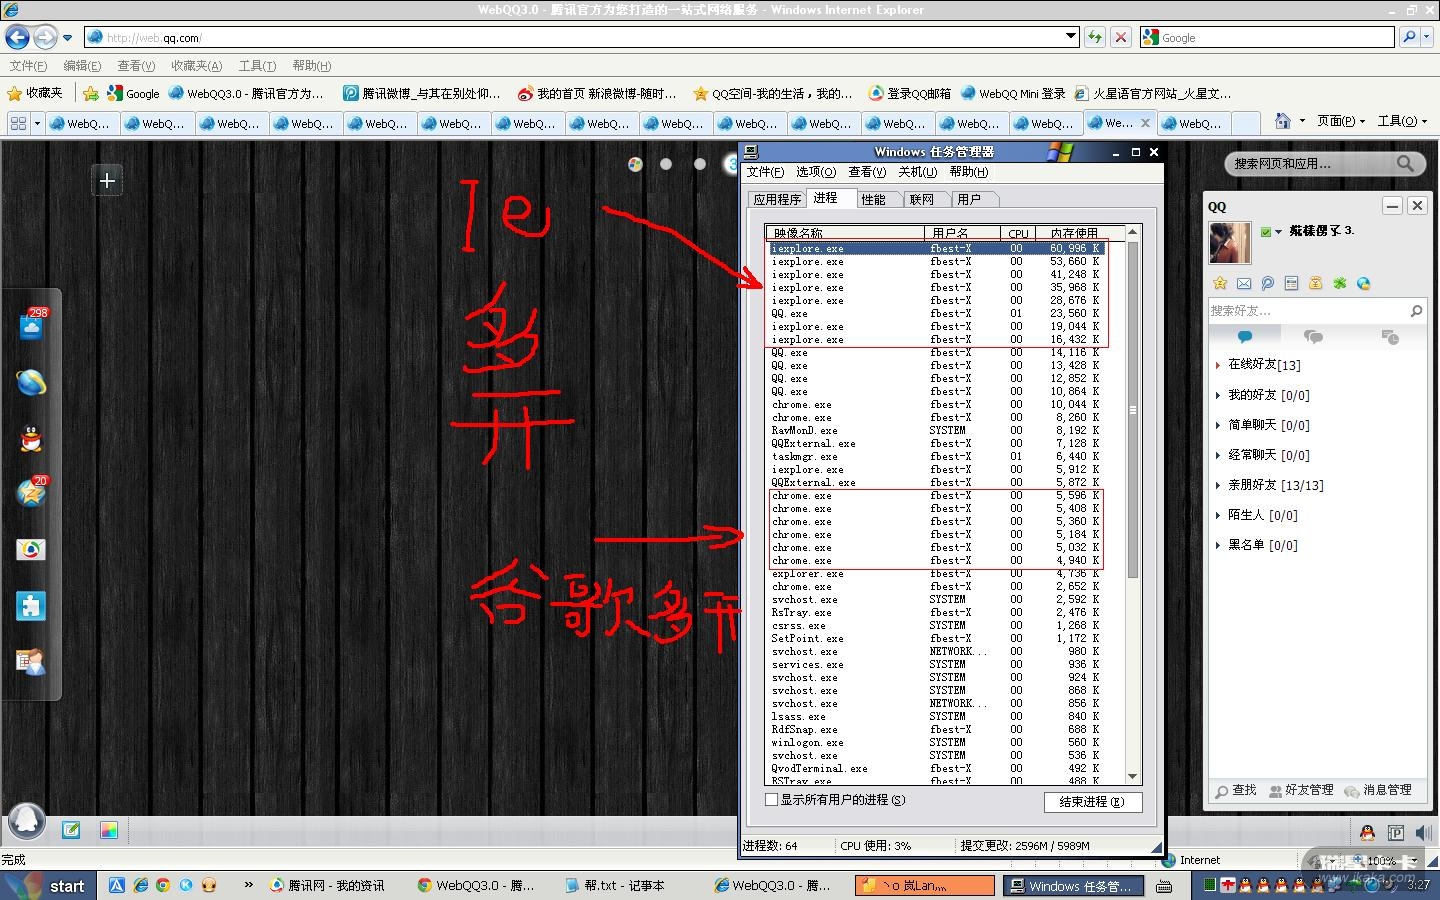1440x900 pixels.
Task: Switch to 应用程序 tab in Task Manager
Action: coord(777,199)
